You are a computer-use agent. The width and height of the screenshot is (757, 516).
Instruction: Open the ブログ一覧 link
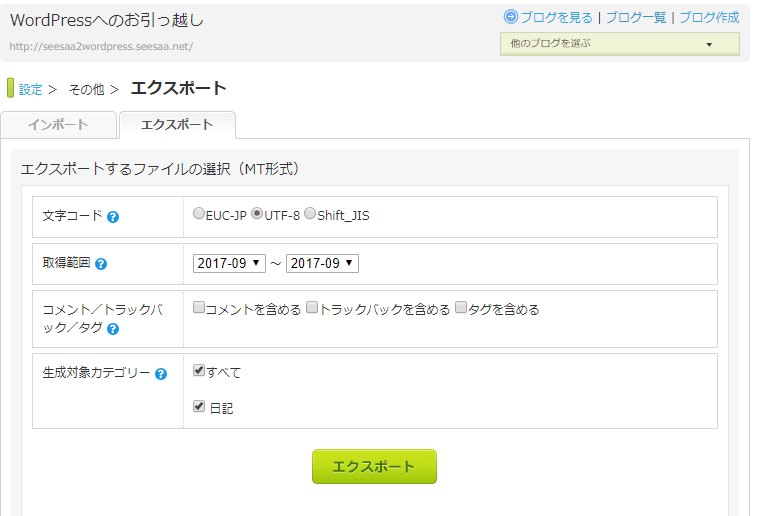point(635,17)
